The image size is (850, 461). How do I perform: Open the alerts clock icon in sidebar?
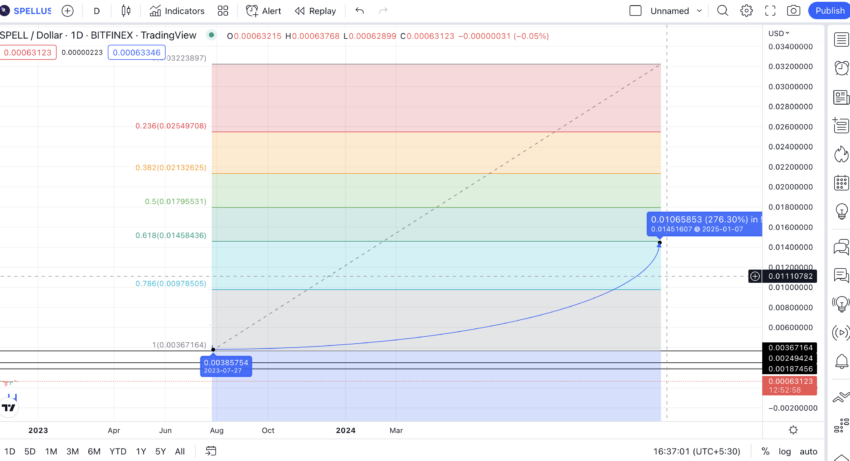[841, 68]
